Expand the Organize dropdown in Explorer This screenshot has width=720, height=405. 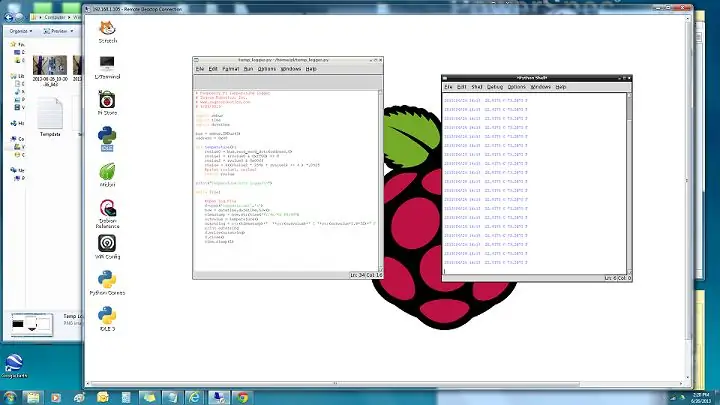click(21, 31)
